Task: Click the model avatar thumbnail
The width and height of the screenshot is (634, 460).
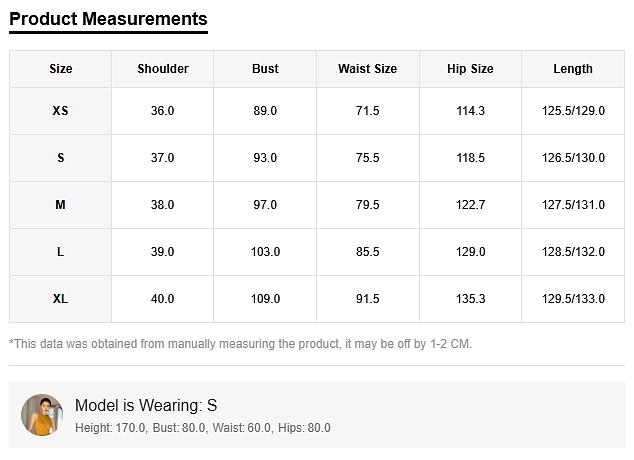Action: tap(42, 415)
